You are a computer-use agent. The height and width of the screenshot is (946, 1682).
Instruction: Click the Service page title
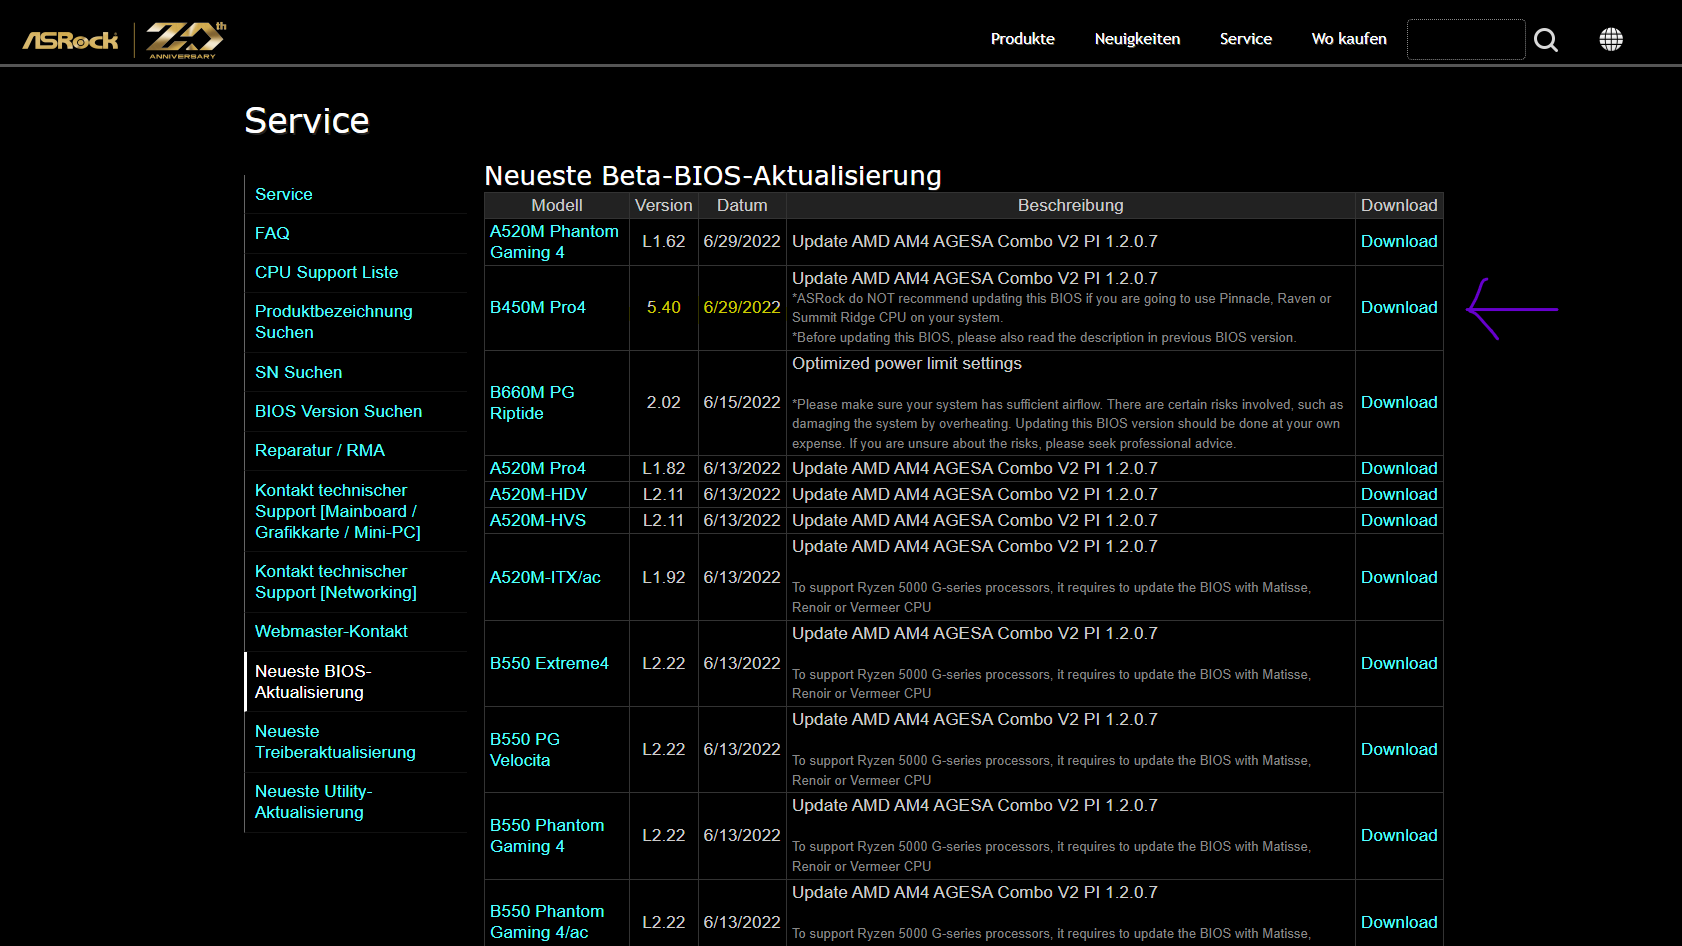(307, 120)
